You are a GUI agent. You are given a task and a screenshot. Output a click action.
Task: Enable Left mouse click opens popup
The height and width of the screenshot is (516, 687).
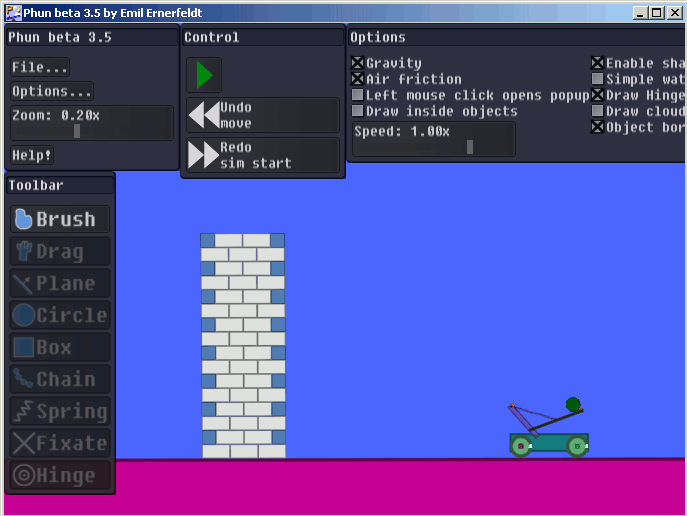coord(358,95)
